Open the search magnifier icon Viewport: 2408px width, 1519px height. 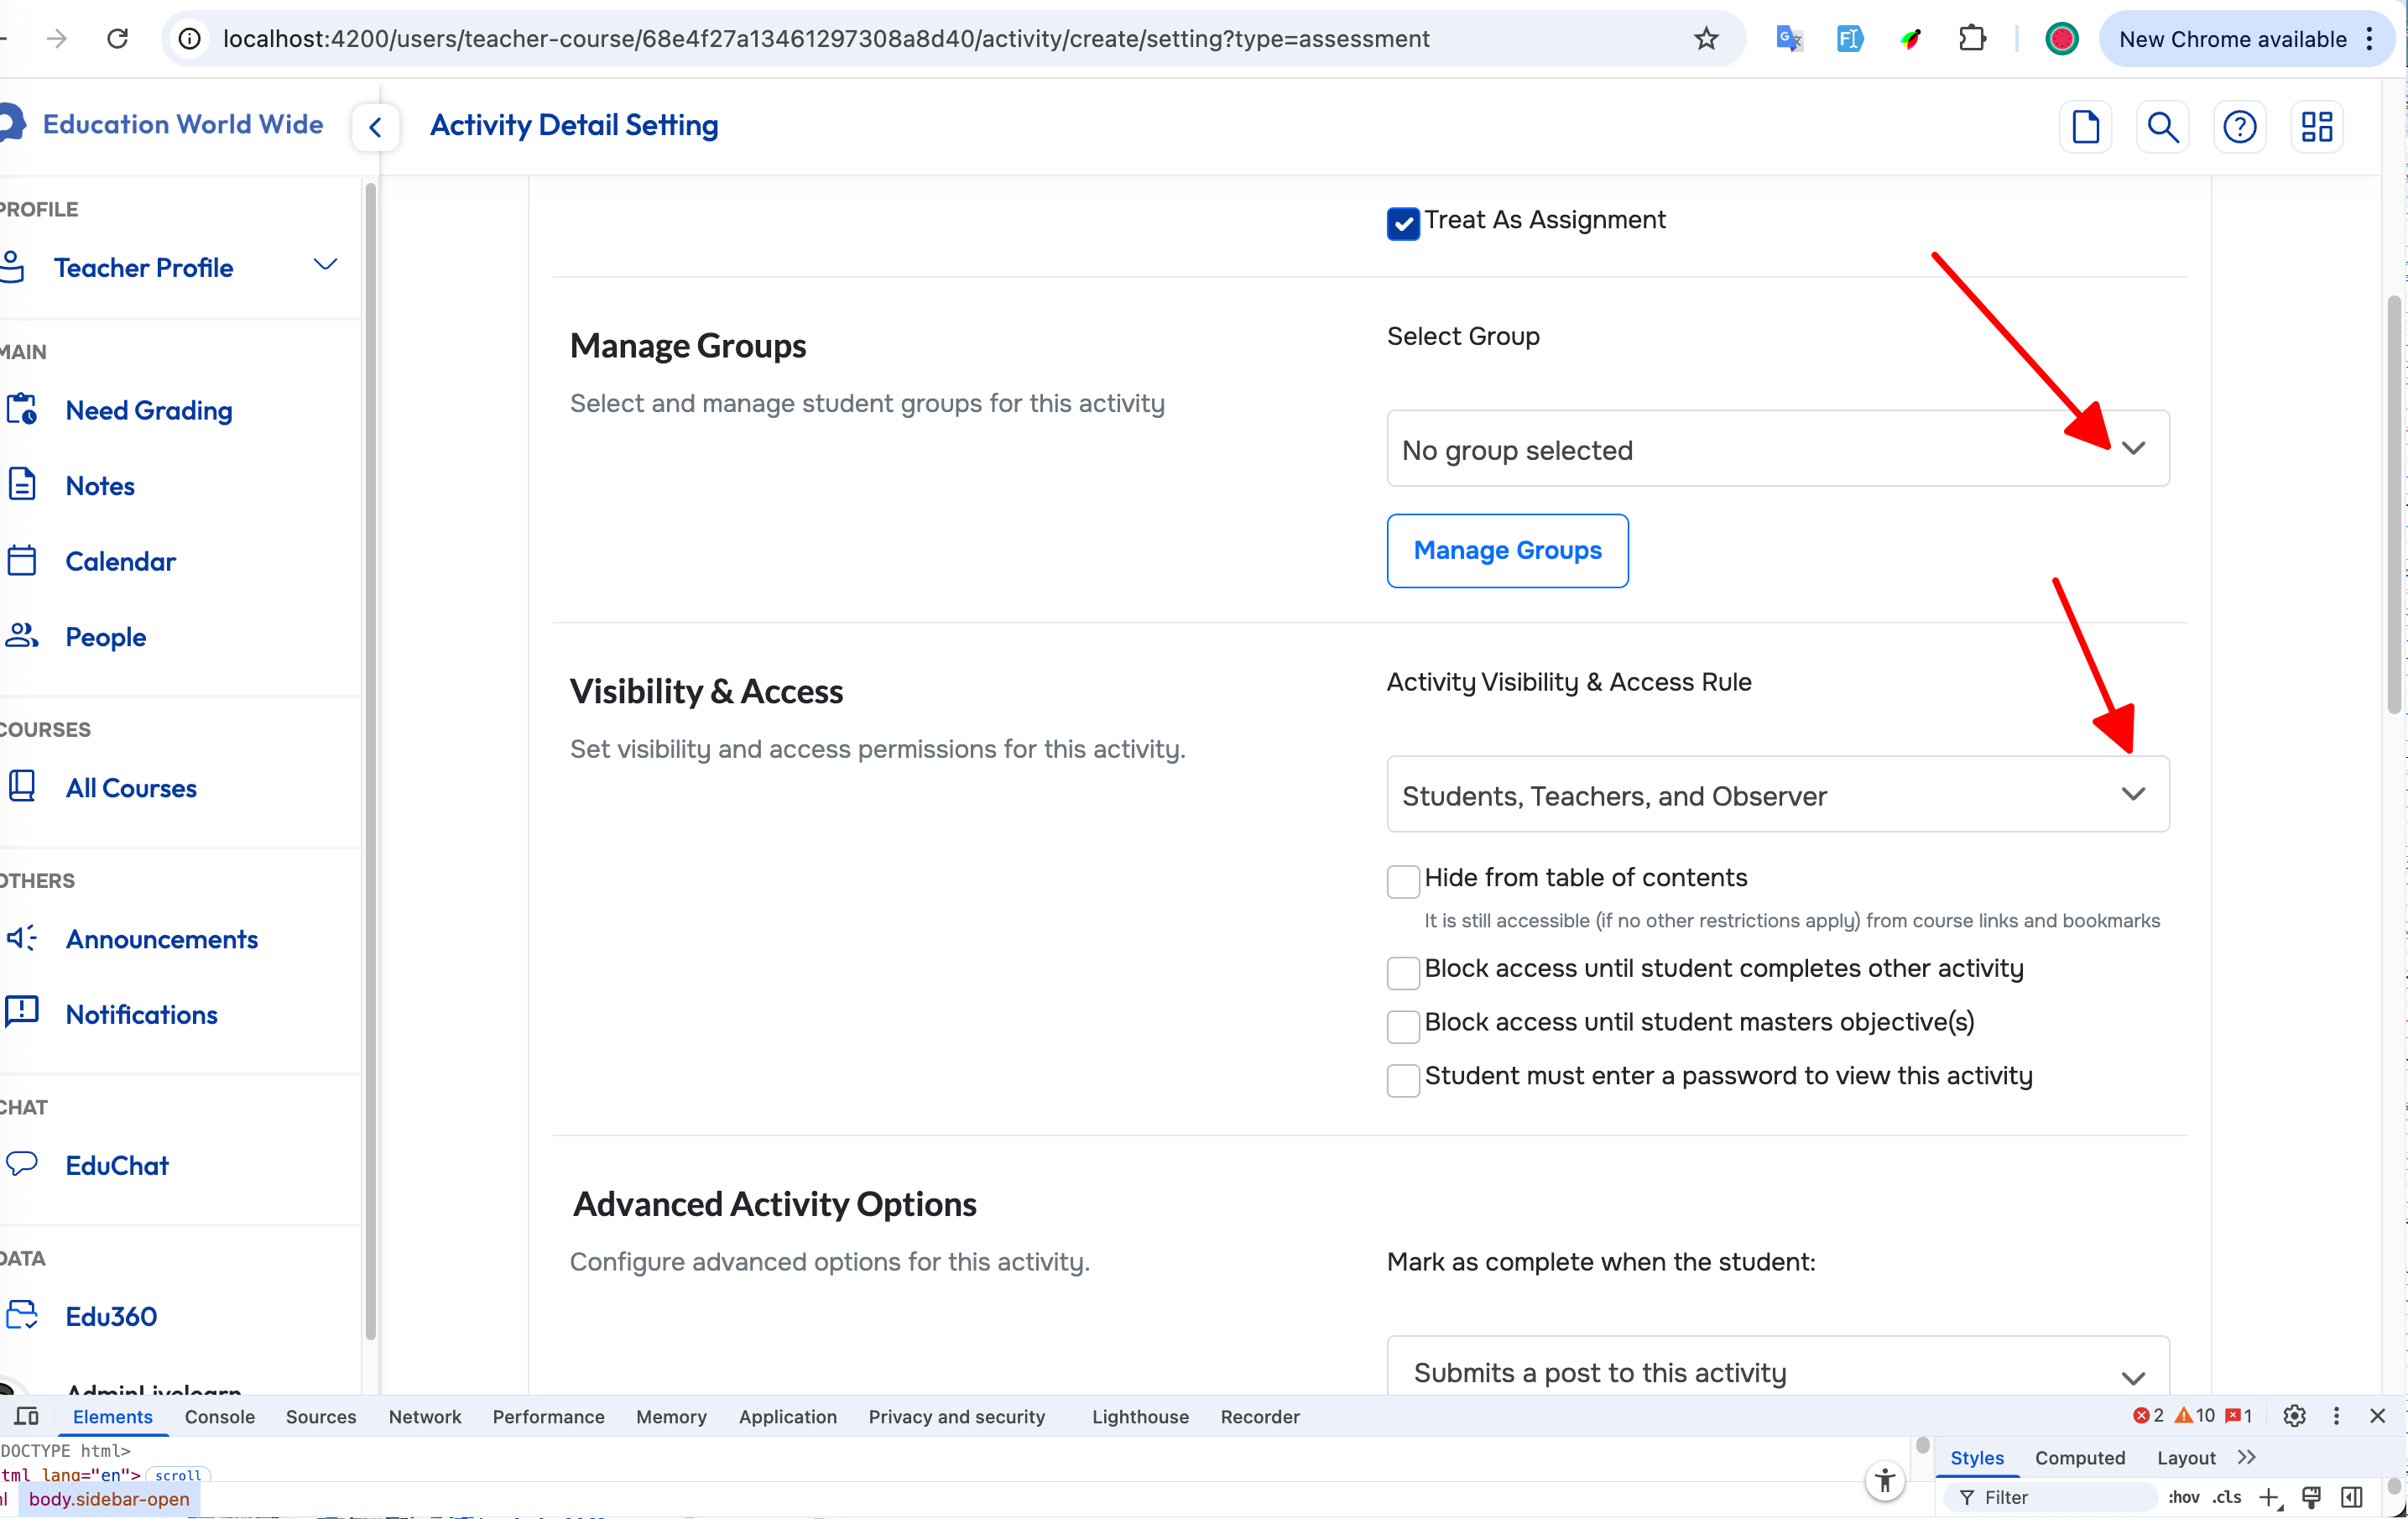(x=2162, y=127)
